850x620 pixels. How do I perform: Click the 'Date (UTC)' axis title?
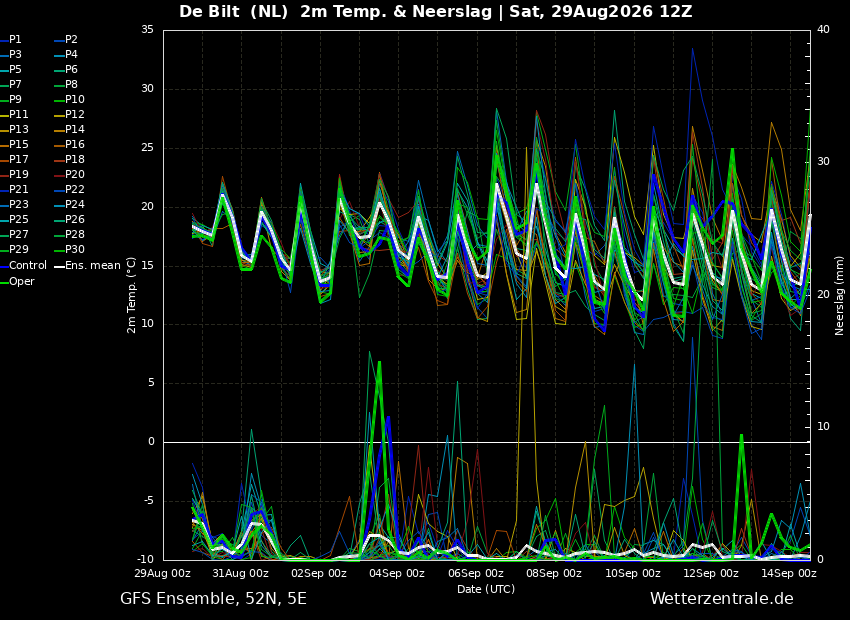pos(486,589)
